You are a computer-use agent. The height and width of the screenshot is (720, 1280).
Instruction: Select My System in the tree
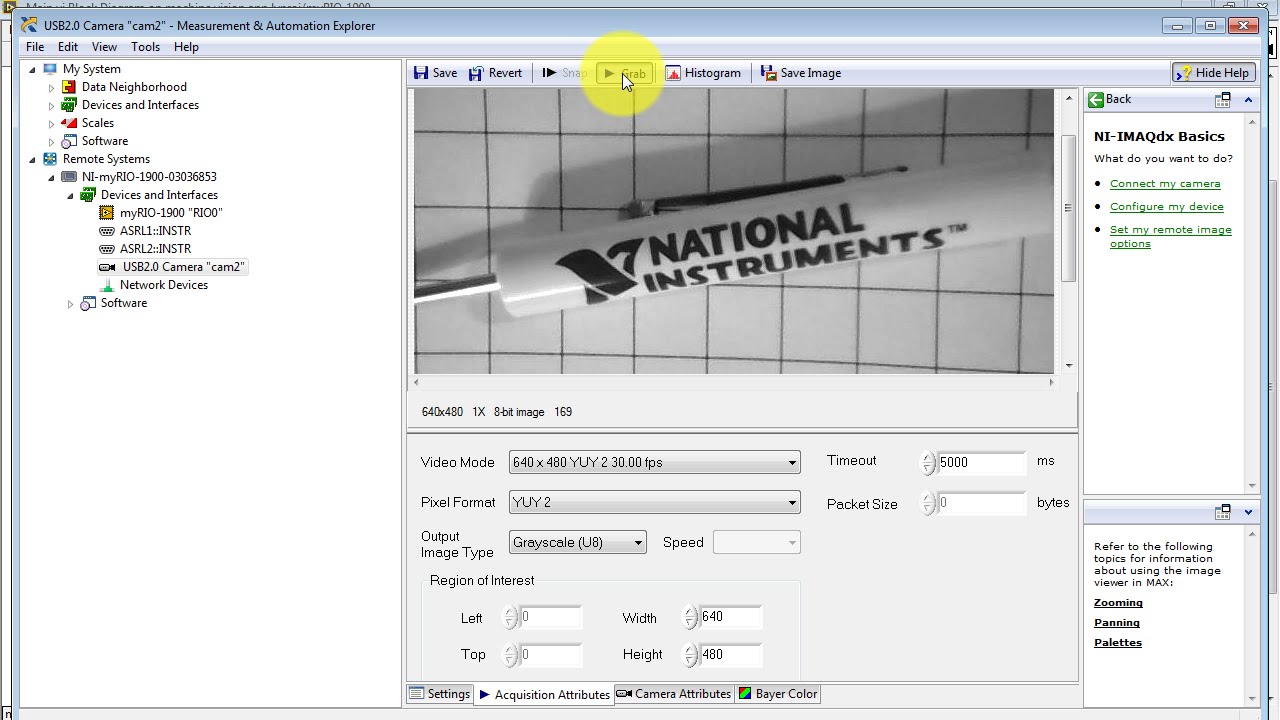pos(91,69)
